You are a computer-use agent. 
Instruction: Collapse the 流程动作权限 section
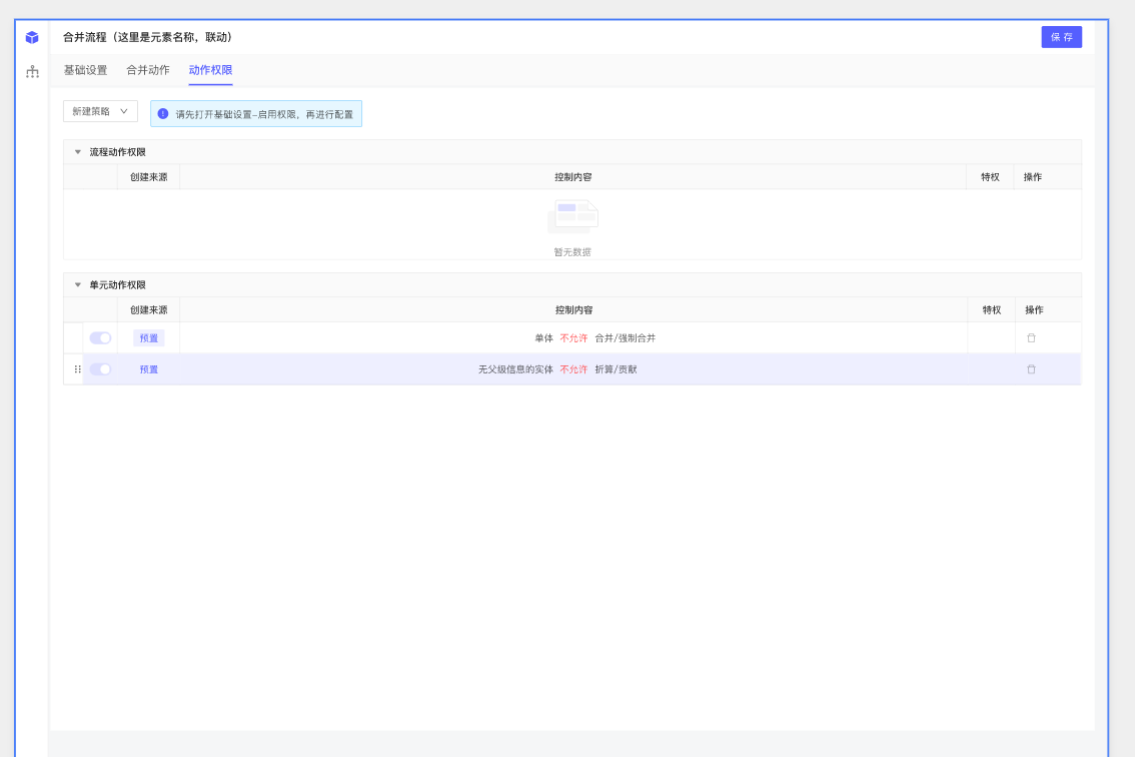point(78,152)
